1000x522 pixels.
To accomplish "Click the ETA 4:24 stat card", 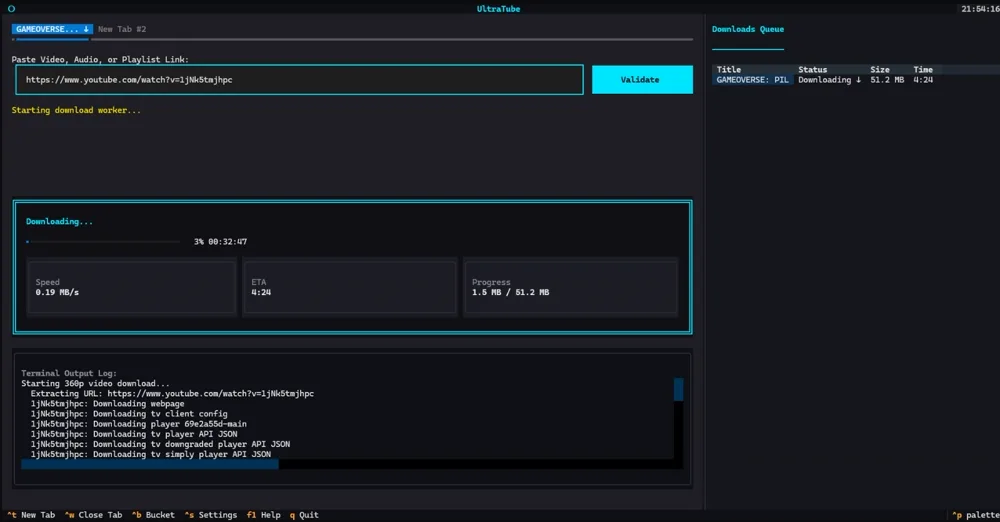I will click(x=350, y=287).
